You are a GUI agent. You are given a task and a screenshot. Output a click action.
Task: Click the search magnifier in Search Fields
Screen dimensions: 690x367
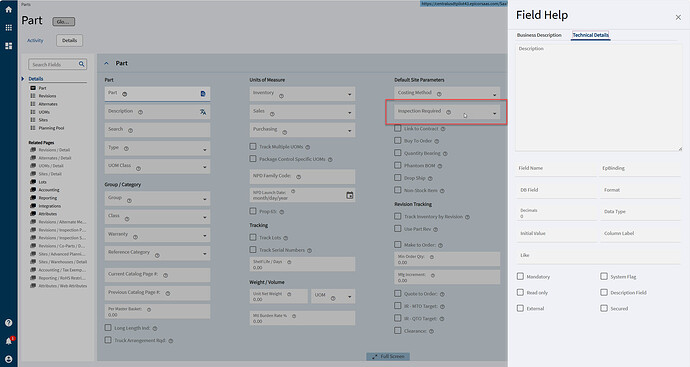click(81, 64)
